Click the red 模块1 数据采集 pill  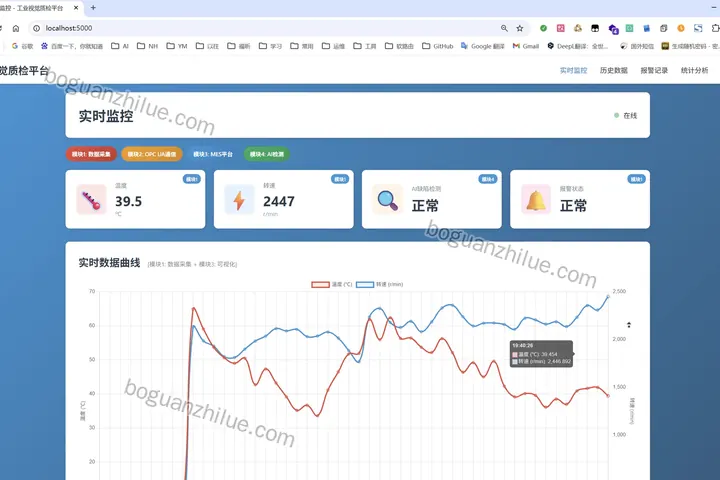(91, 154)
